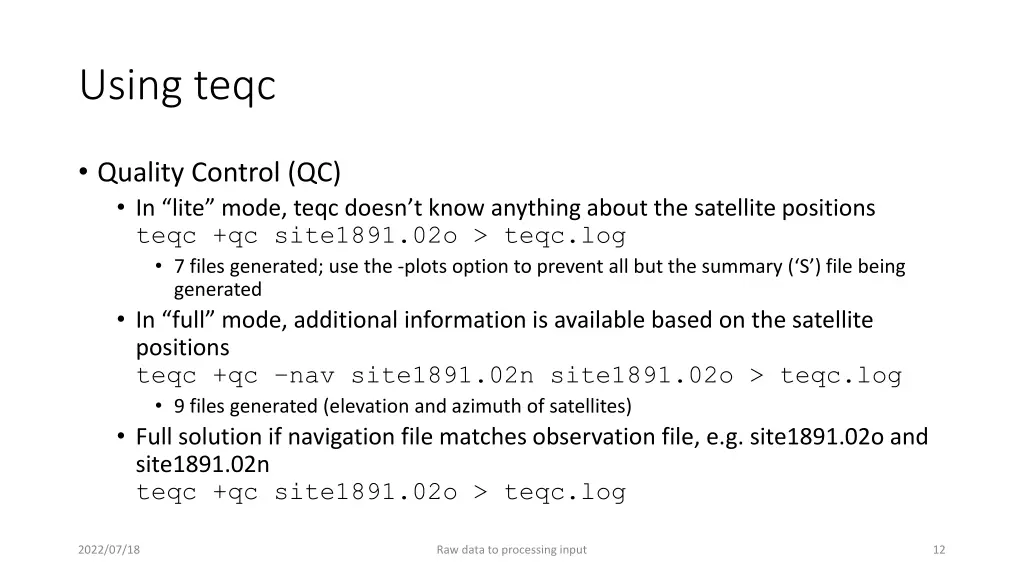Viewport: 1024px width, 576px height.
Task: Click footer text "Raw data to processing input"
Action: (x=512, y=549)
